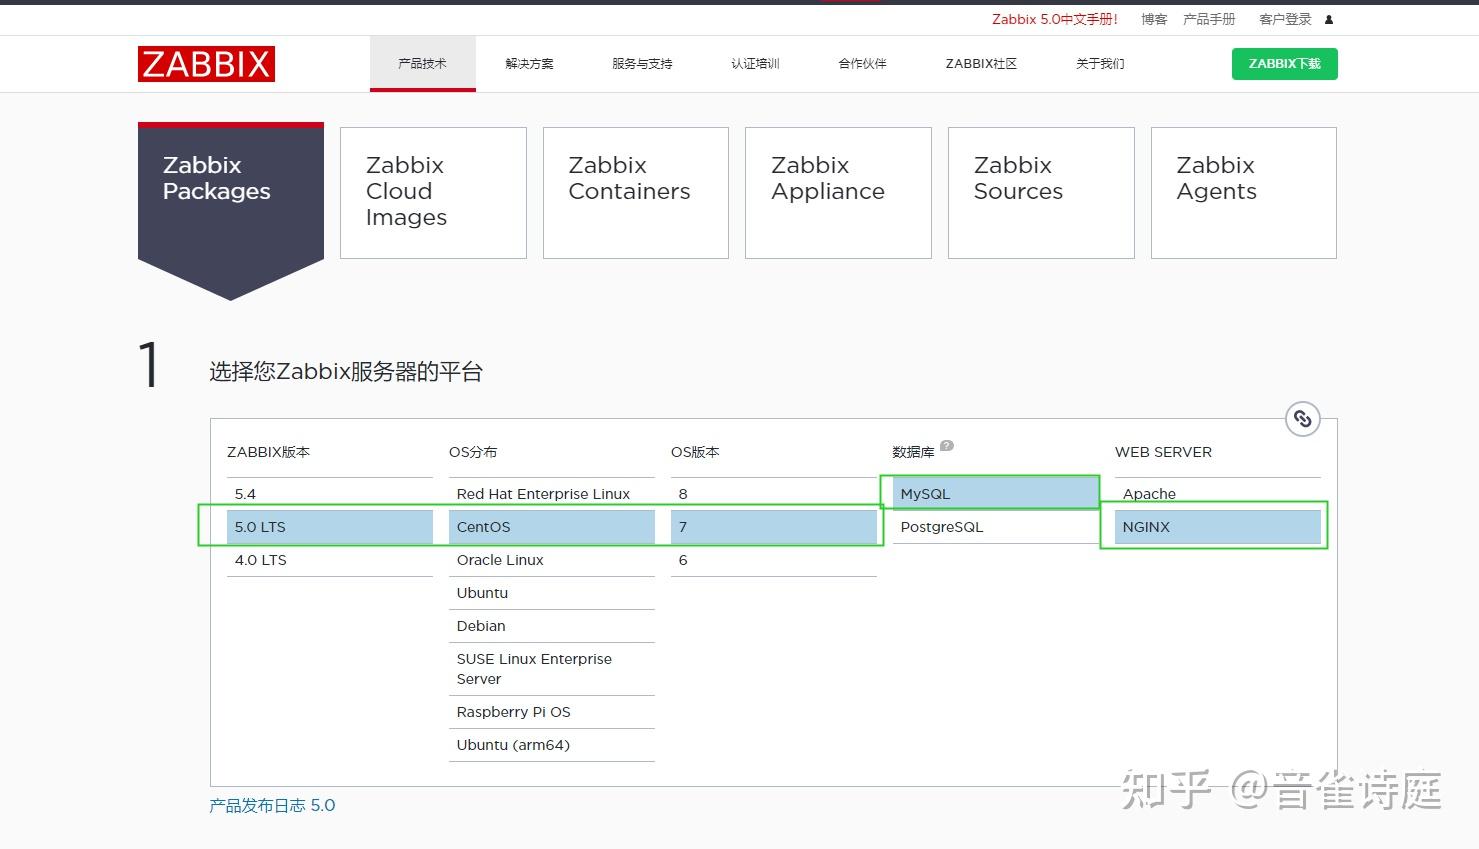1479x849 pixels.
Task: Open the 解决方案 menu
Action: 529,63
